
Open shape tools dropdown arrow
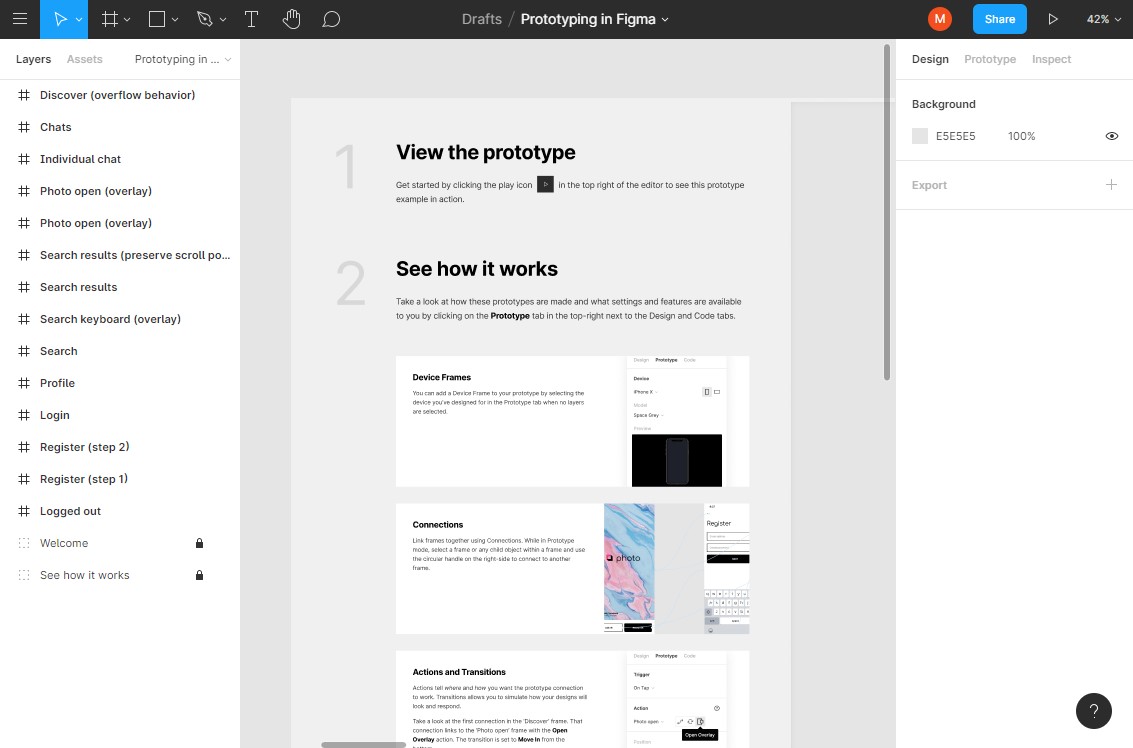[x=175, y=20]
